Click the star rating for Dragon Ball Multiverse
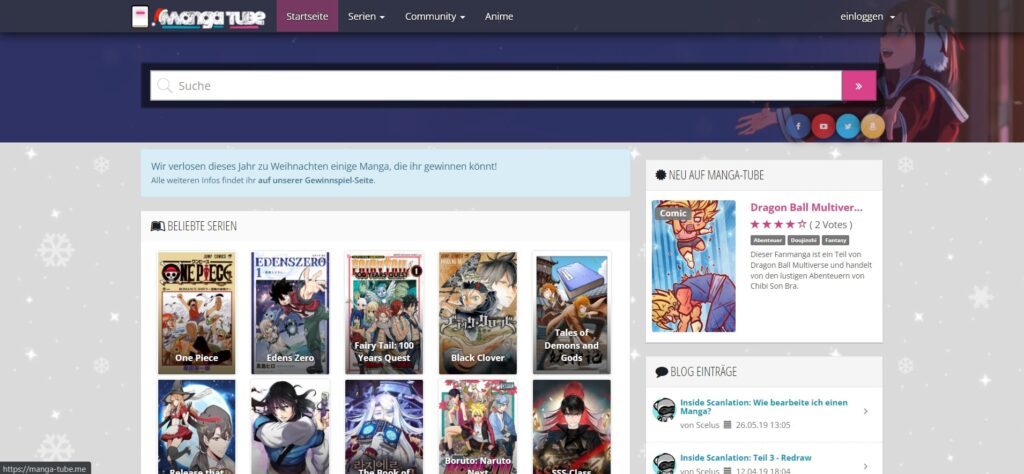1024x474 pixels. (x=778, y=225)
